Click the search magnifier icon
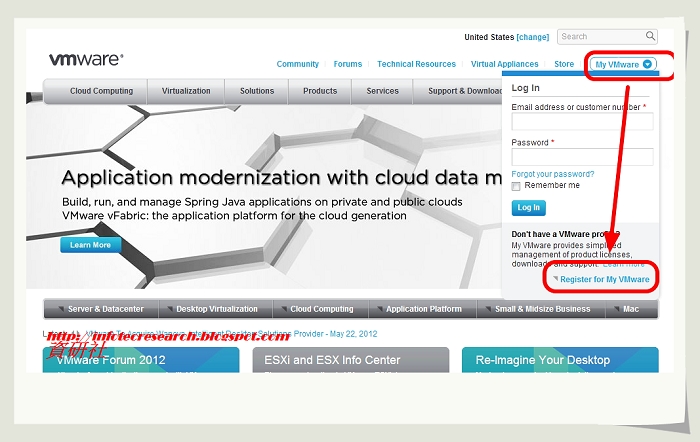Viewport: 700px width, 442px height. [650, 36]
